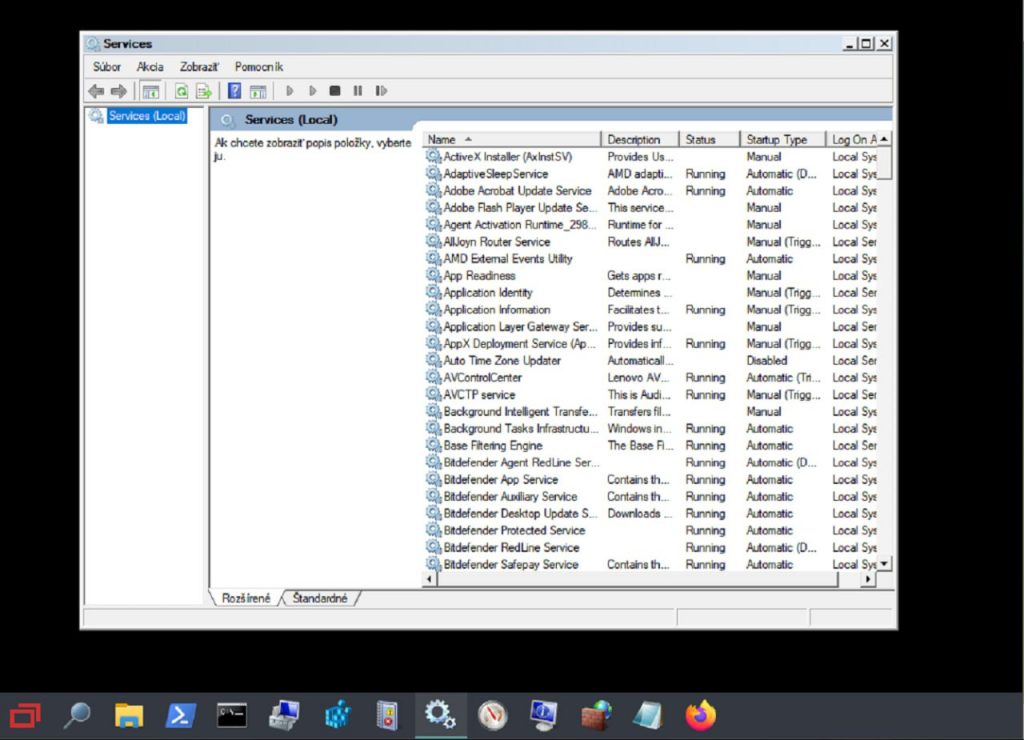Select Adobe Flash Player Update service
Image resolution: width=1024 pixels, height=740 pixels.
tap(650, 208)
